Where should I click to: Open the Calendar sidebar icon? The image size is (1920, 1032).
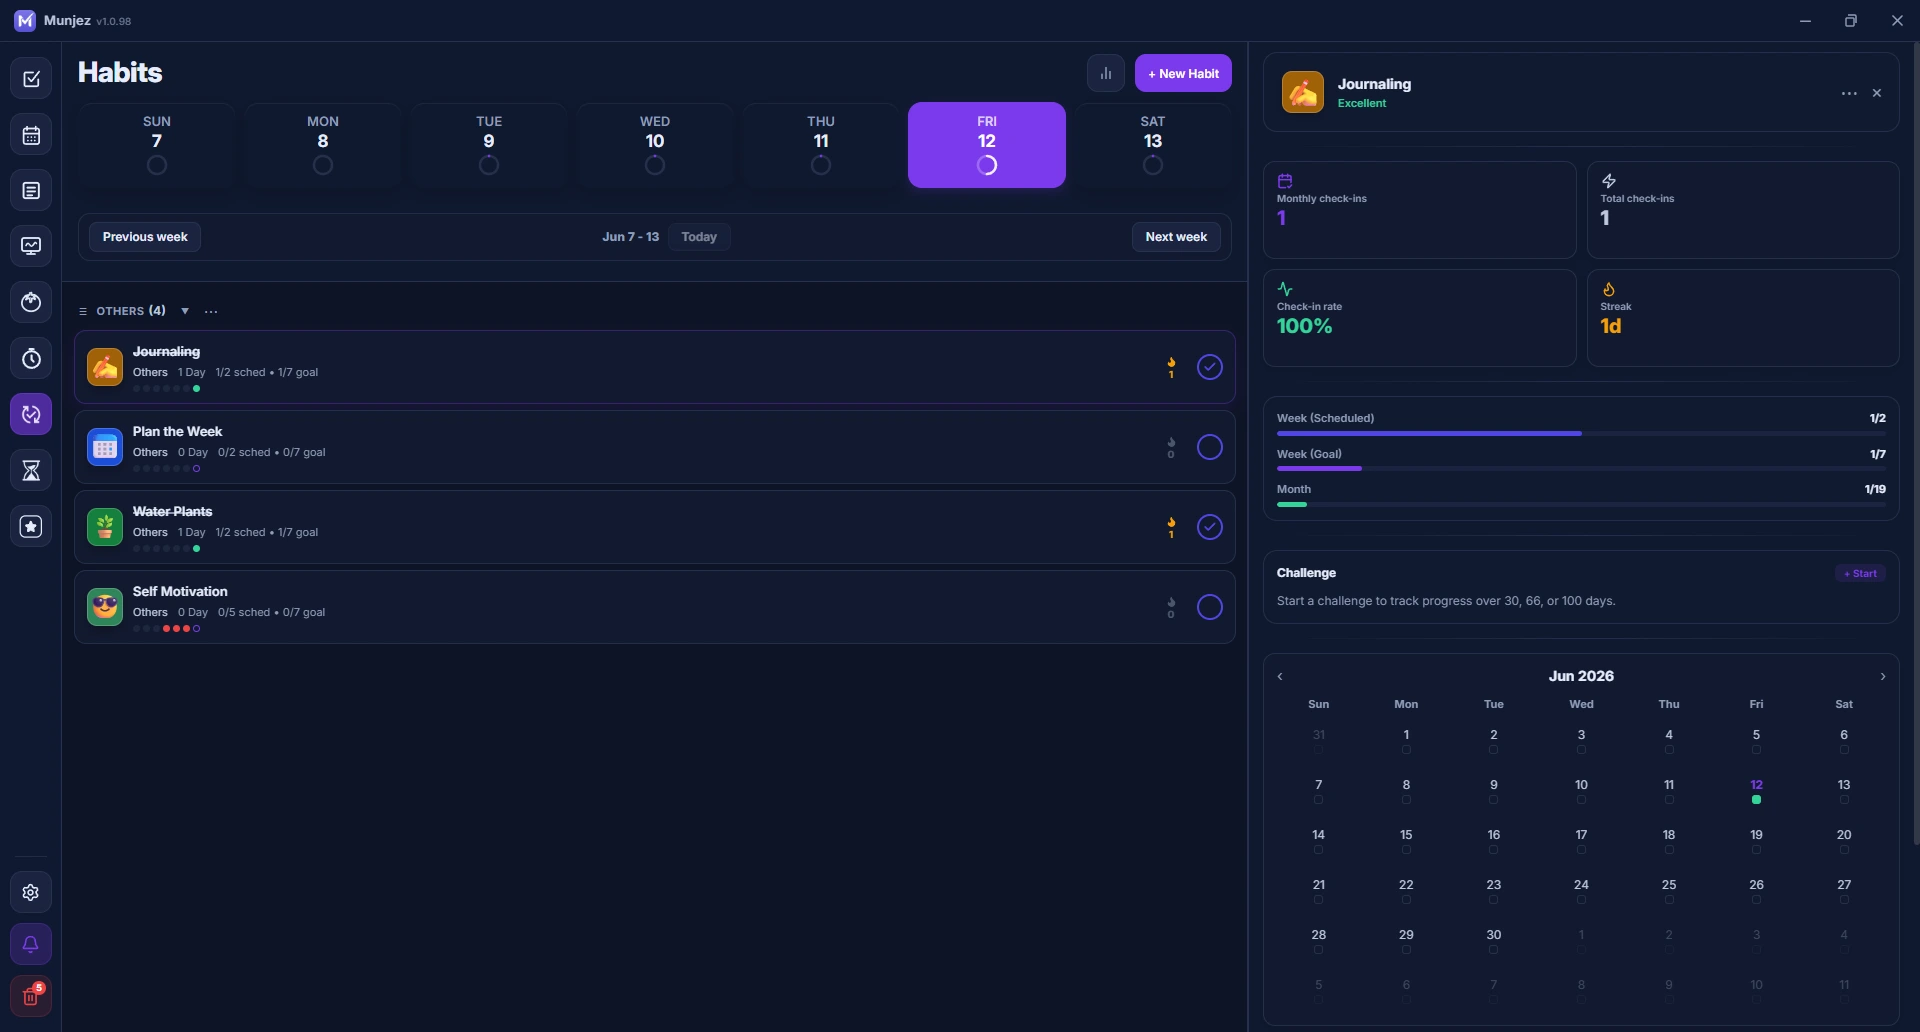click(x=31, y=135)
